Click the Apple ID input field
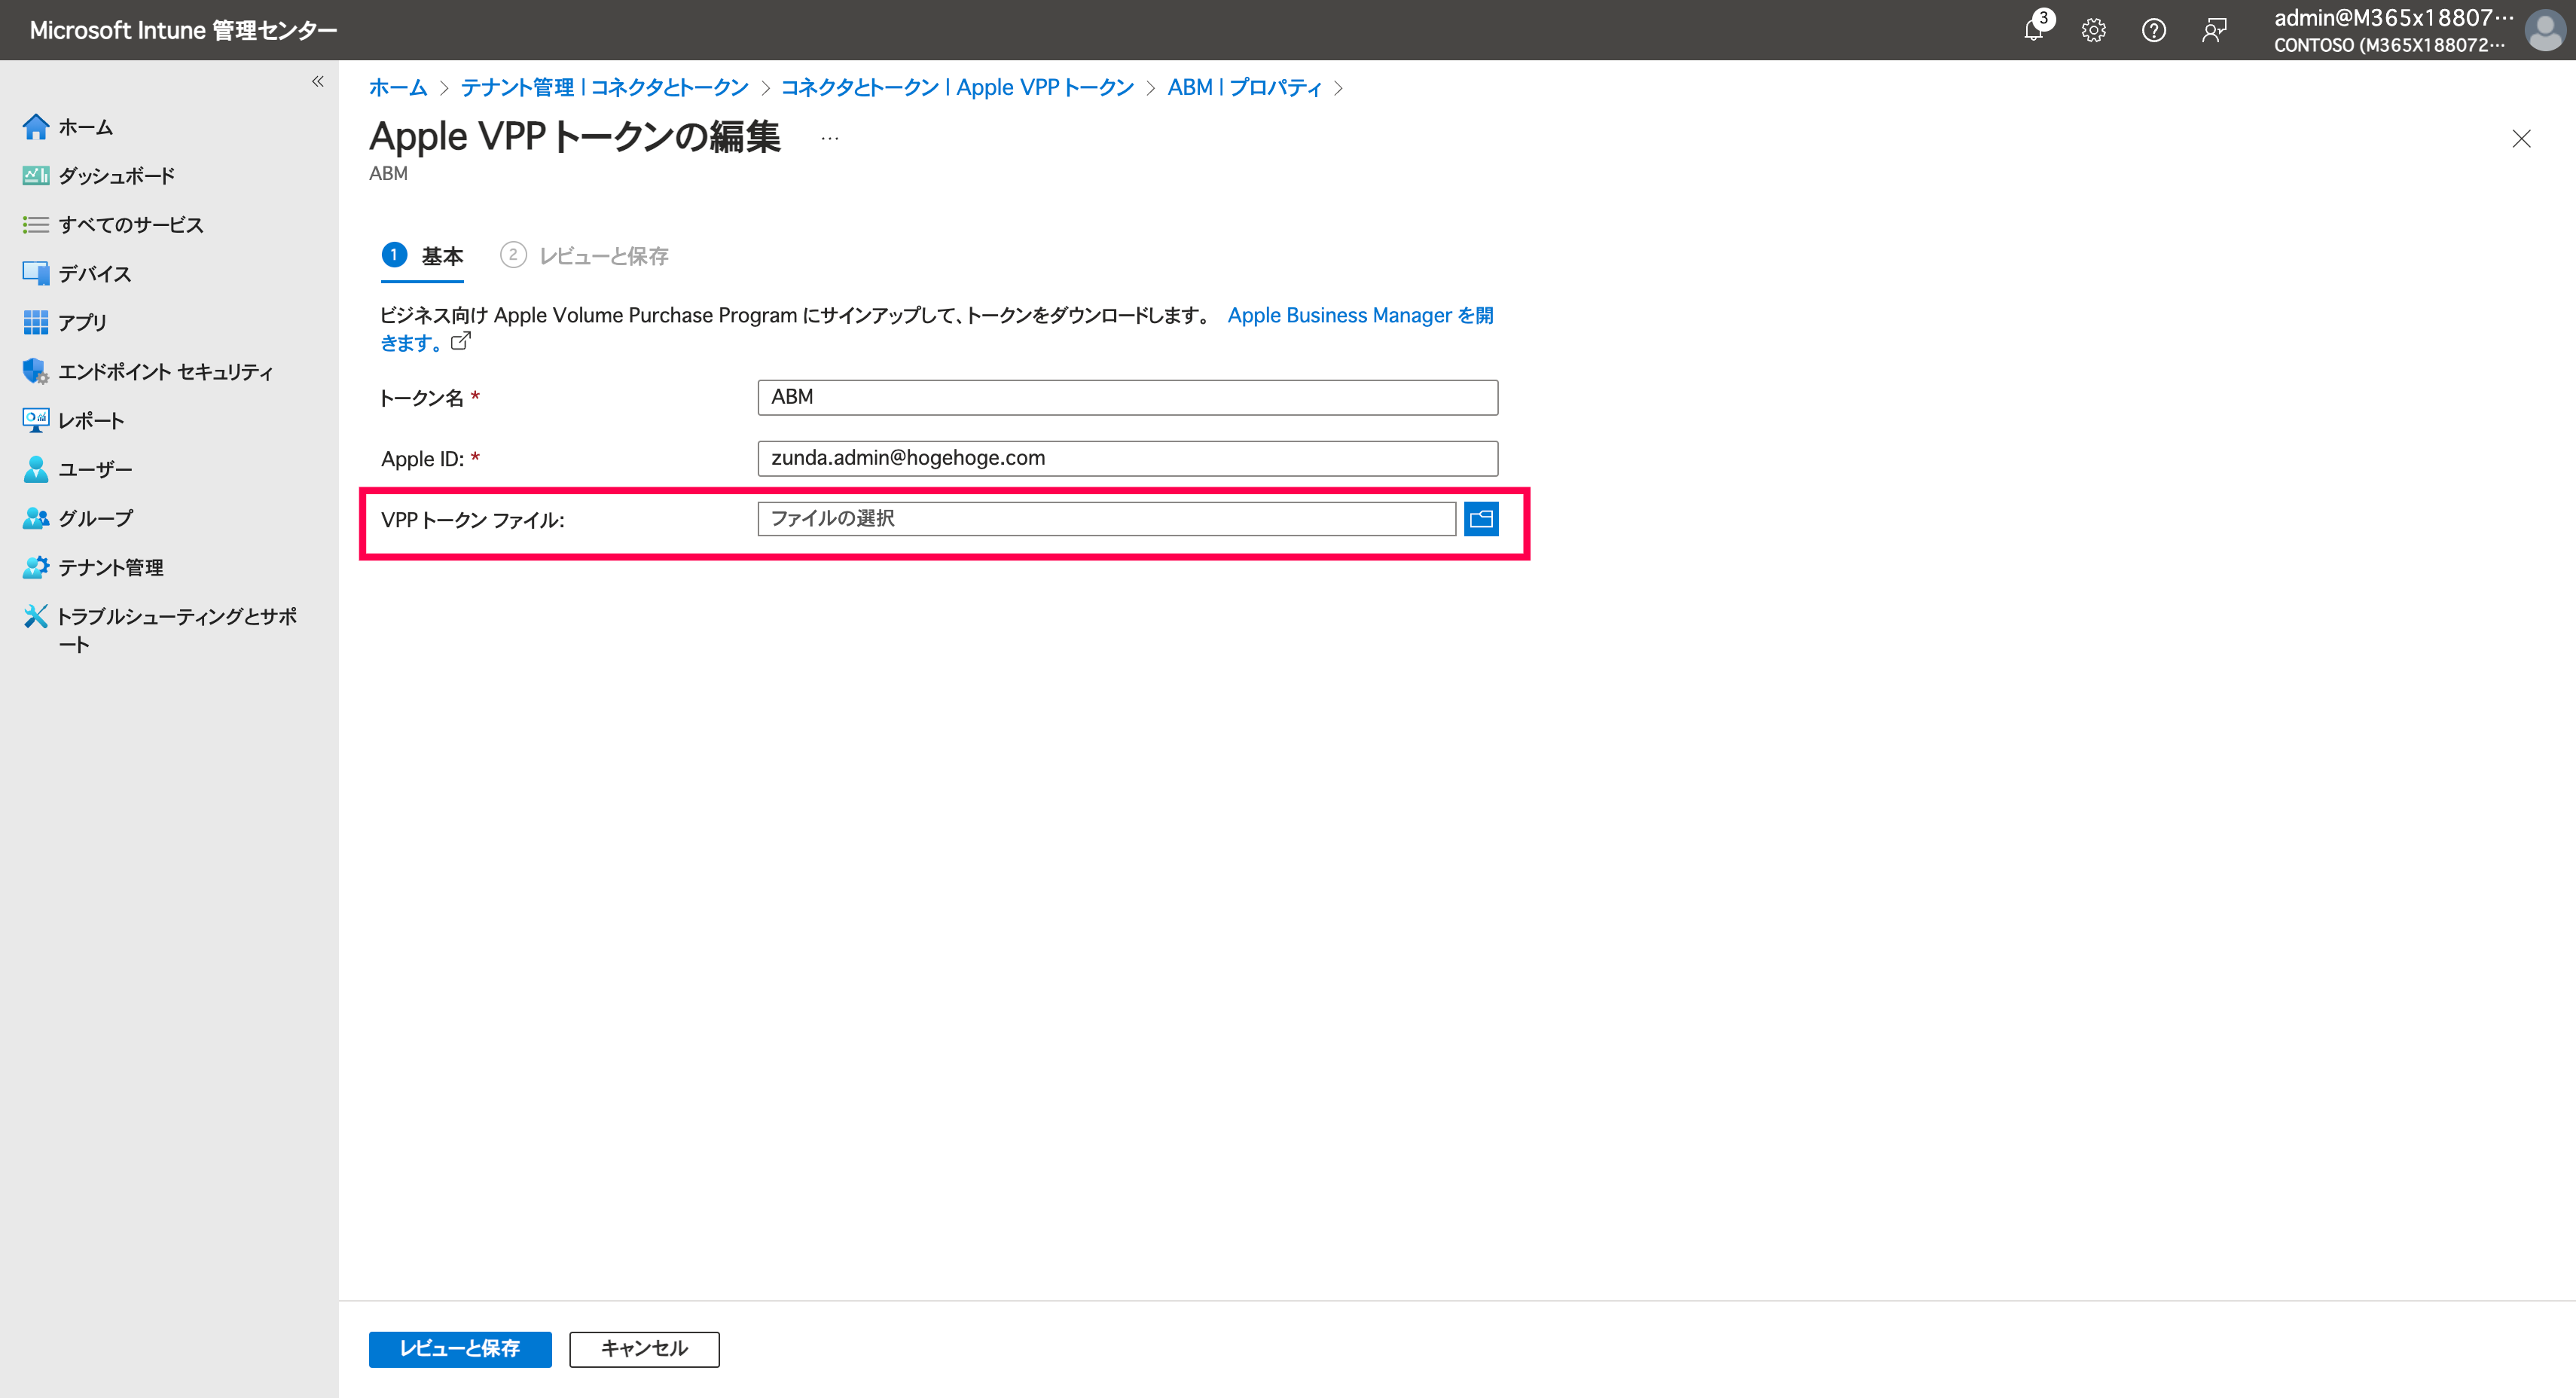 (x=1127, y=458)
